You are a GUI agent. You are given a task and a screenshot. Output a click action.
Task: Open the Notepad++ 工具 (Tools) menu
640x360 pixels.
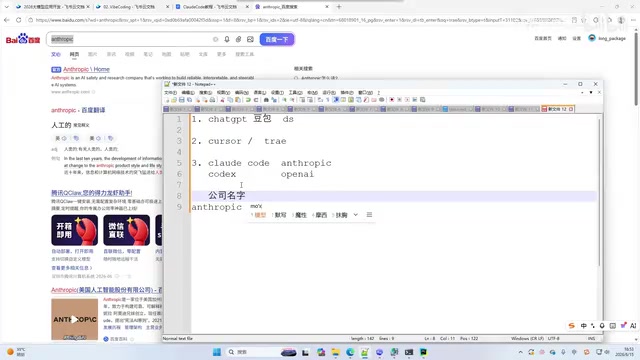(296, 93)
